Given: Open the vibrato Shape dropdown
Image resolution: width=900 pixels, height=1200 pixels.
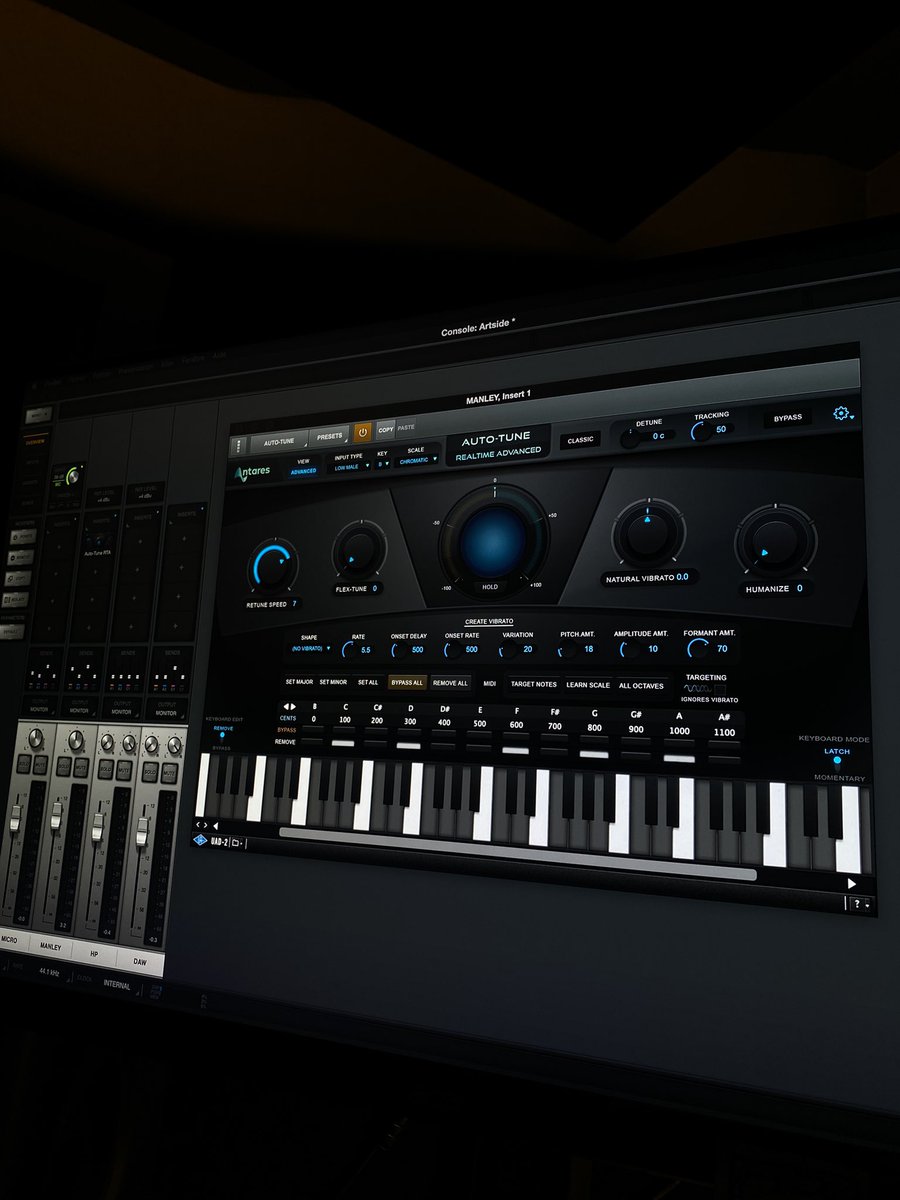Looking at the screenshot, I should pyautogui.click(x=310, y=649).
